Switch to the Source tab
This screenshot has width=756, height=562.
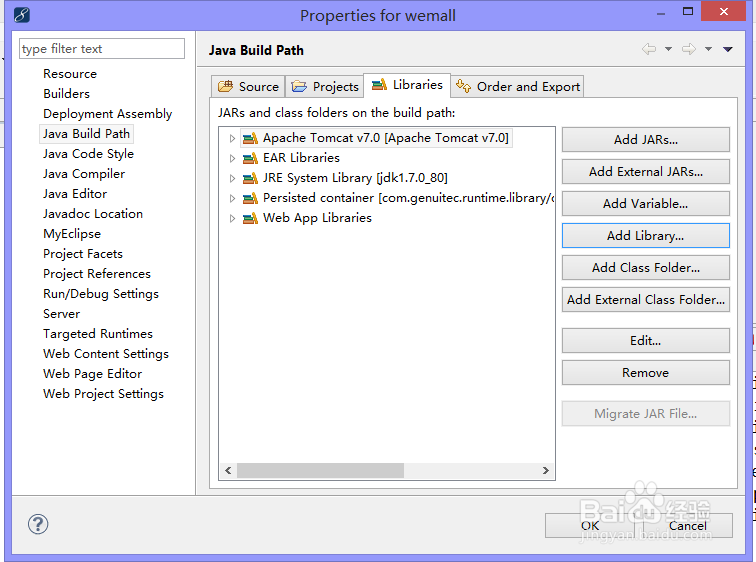(x=249, y=87)
